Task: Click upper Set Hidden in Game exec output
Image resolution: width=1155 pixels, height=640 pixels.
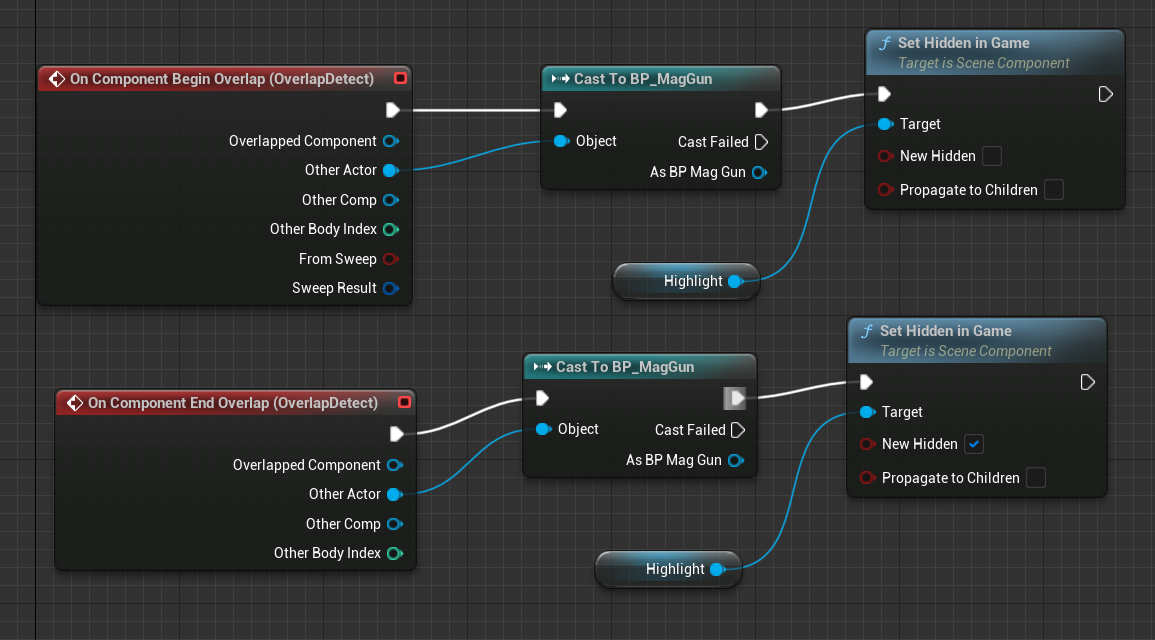Action: (1105, 94)
